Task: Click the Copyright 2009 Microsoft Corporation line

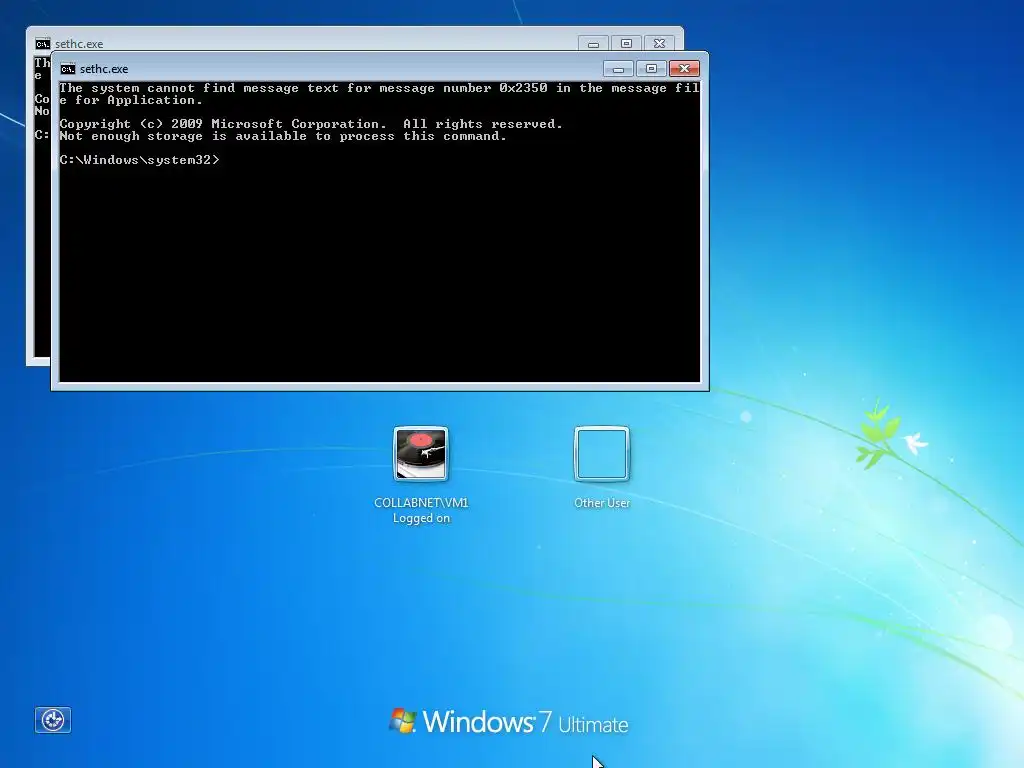Action: coord(311,124)
